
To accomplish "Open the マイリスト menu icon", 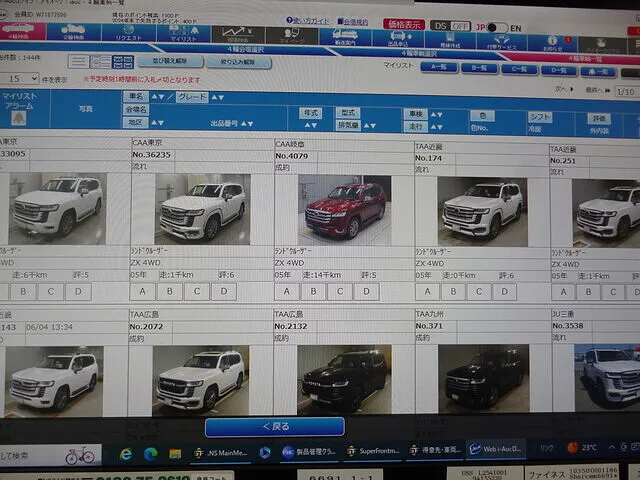I will [x=183, y=33].
